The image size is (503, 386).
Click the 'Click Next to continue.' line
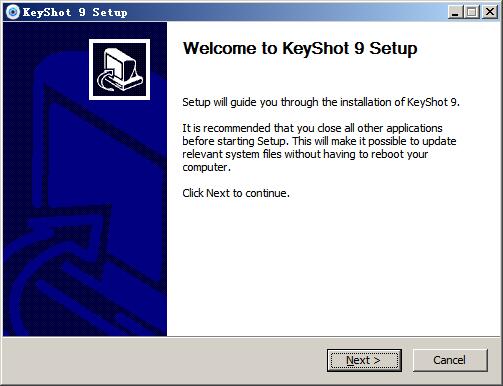(236, 193)
